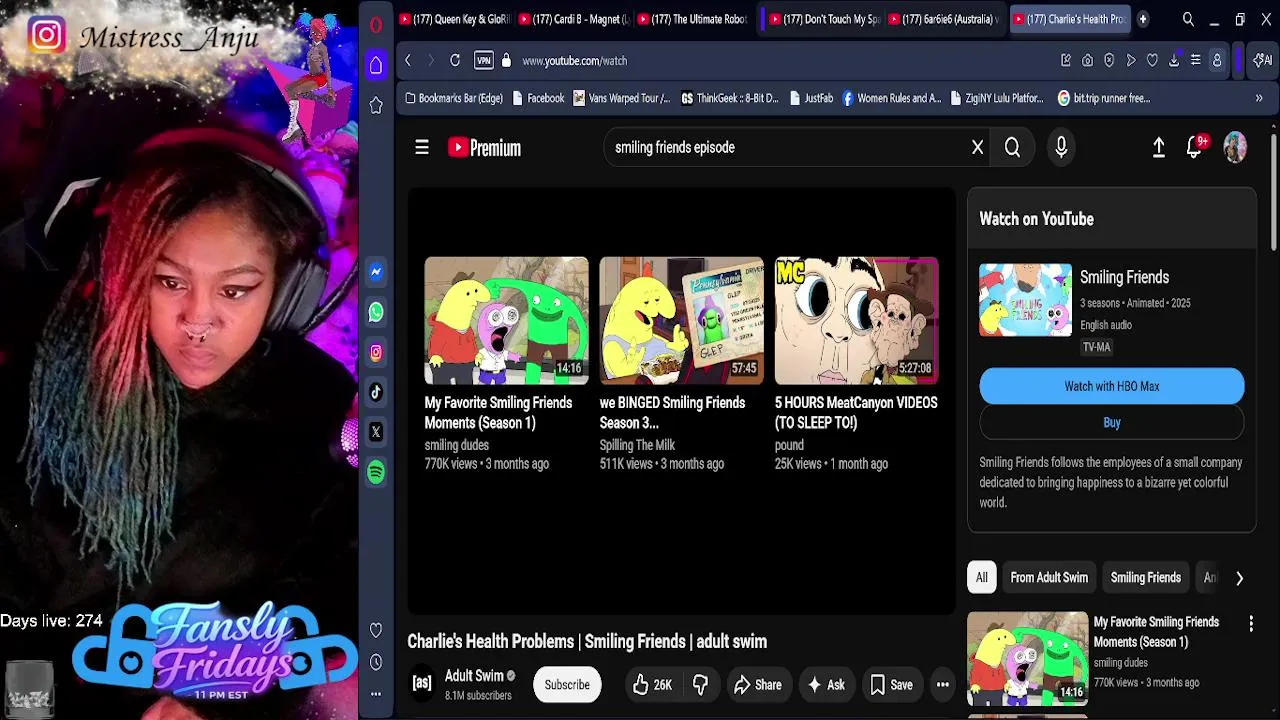The width and height of the screenshot is (1280, 720).
Task: Open Facebook Messenger in the sidebar
Action: pos(376,272)
